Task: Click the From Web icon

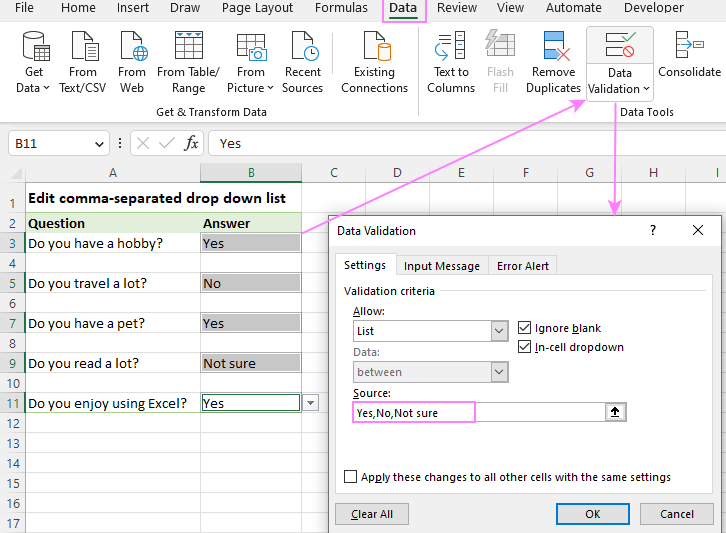Action: [132, 48]
